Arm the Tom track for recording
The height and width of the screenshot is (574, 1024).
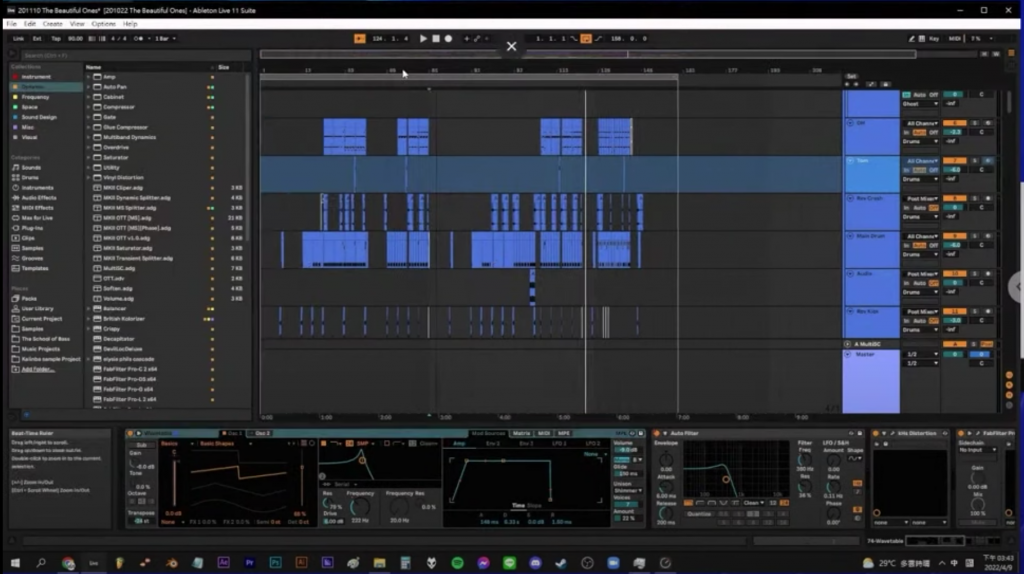[x=987, y=161]
